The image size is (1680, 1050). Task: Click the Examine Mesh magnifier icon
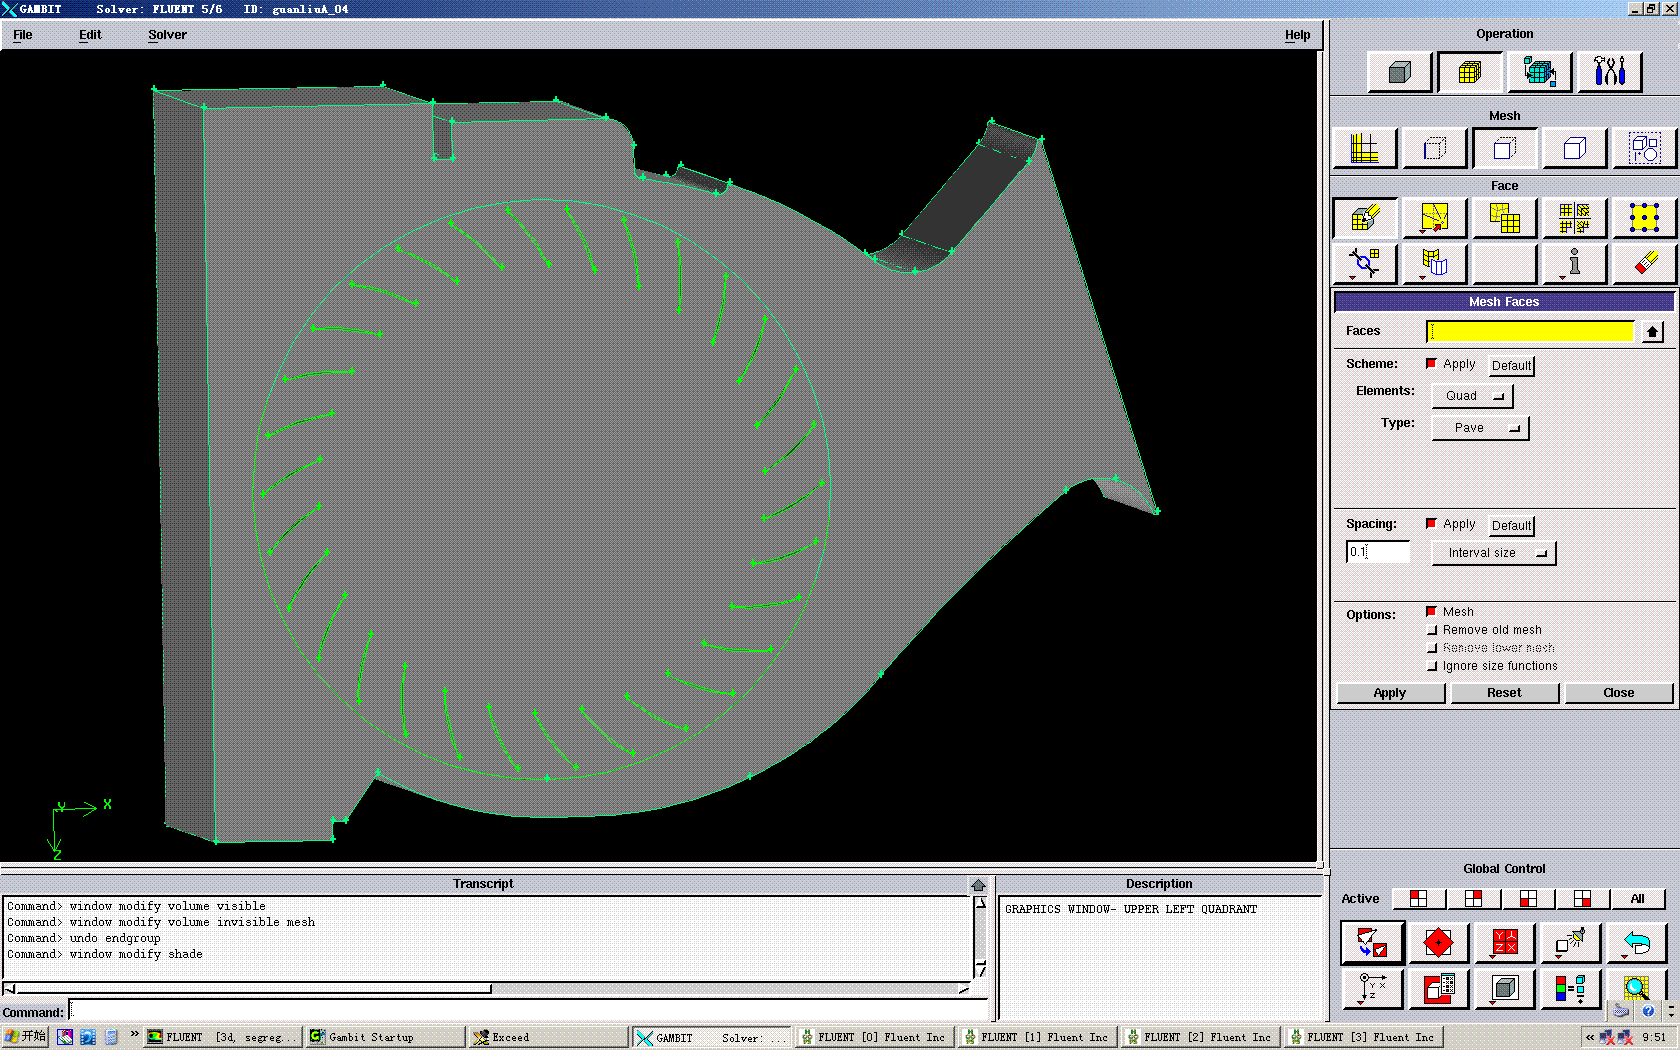[1636, 989]
